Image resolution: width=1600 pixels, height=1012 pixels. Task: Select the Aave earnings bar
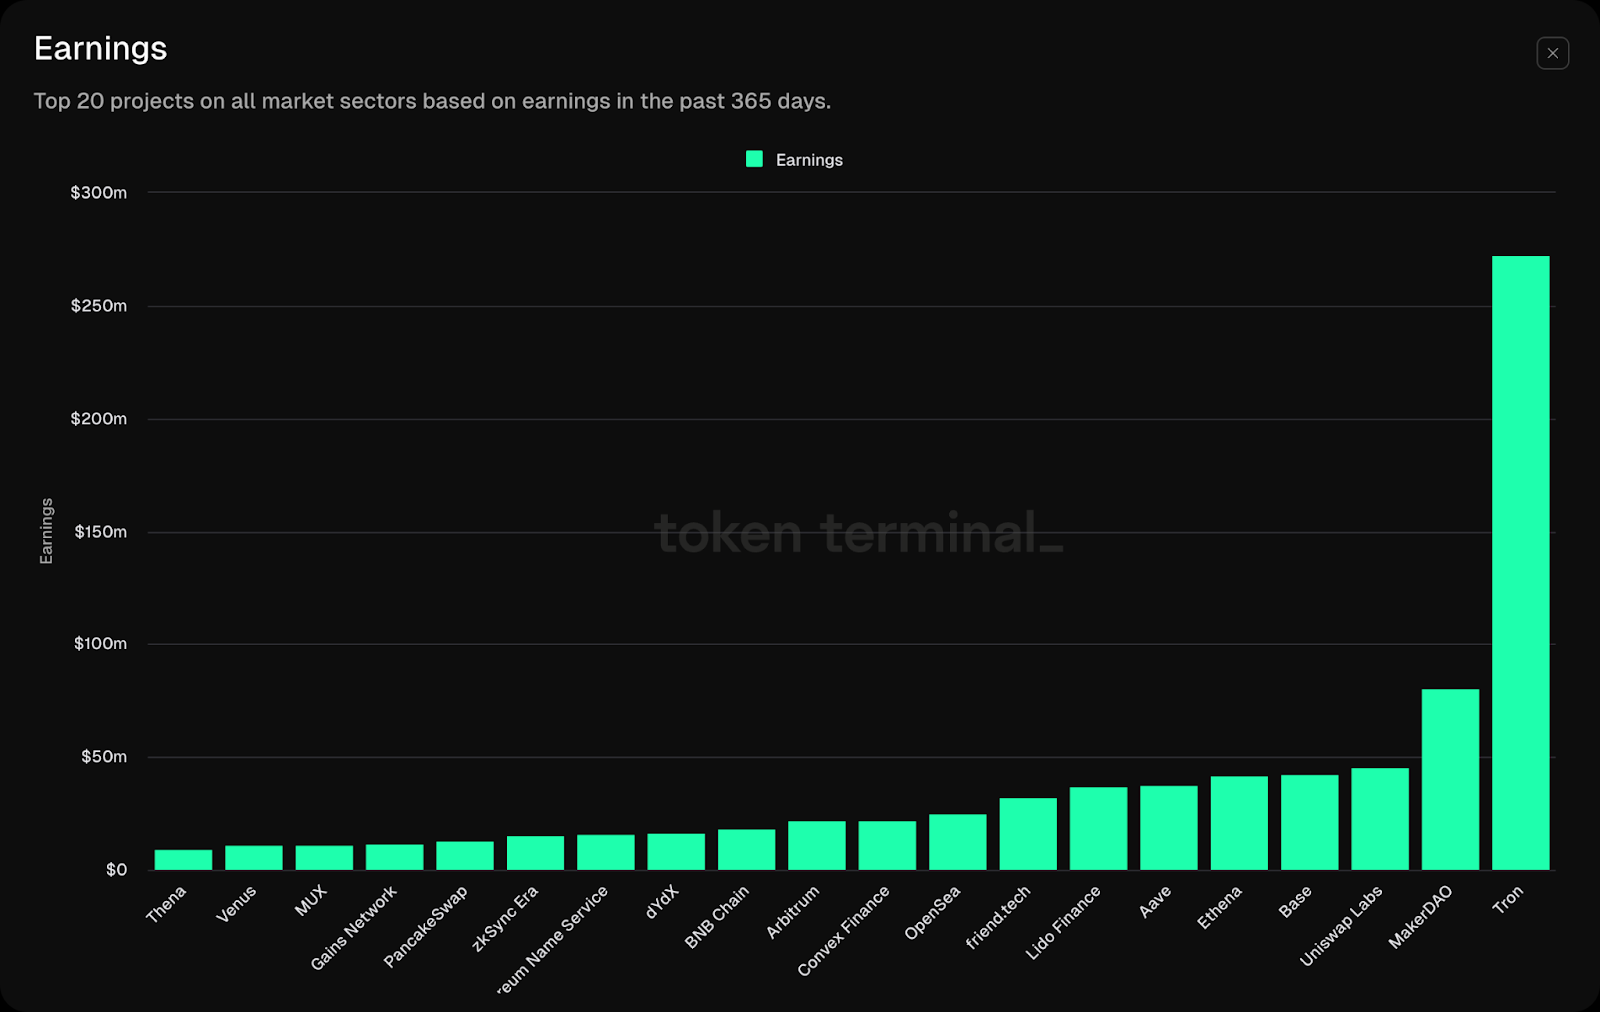pos(1168,828)
